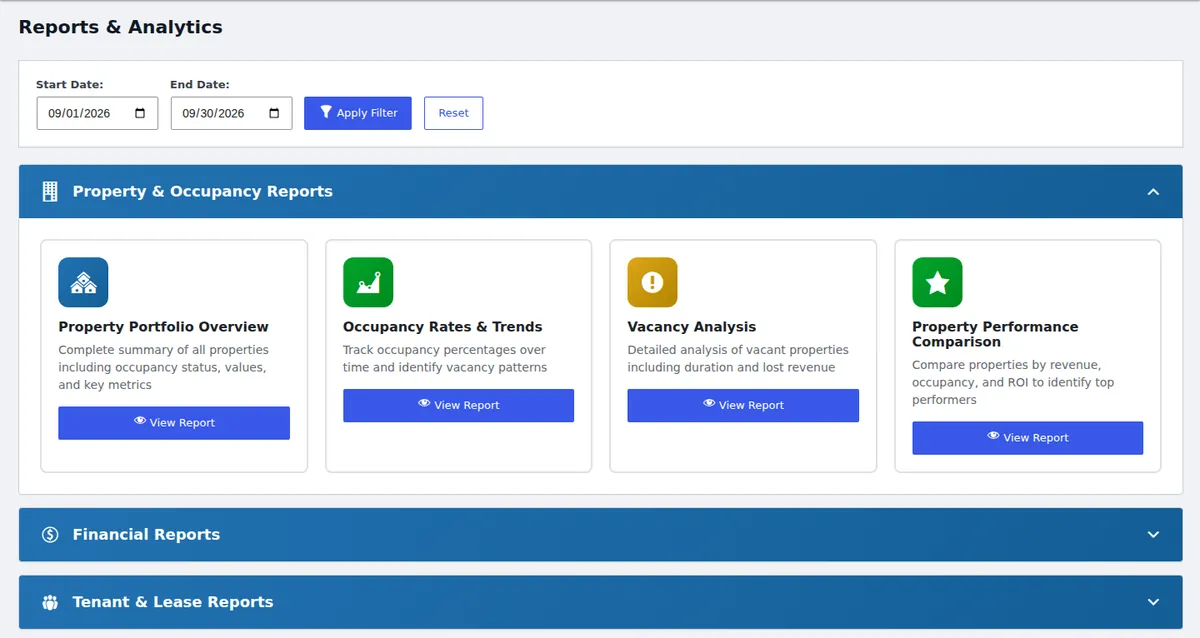Click the dollar icon beside Financial Reports
The image size is (1200, 638).
[x=50, y=534]
